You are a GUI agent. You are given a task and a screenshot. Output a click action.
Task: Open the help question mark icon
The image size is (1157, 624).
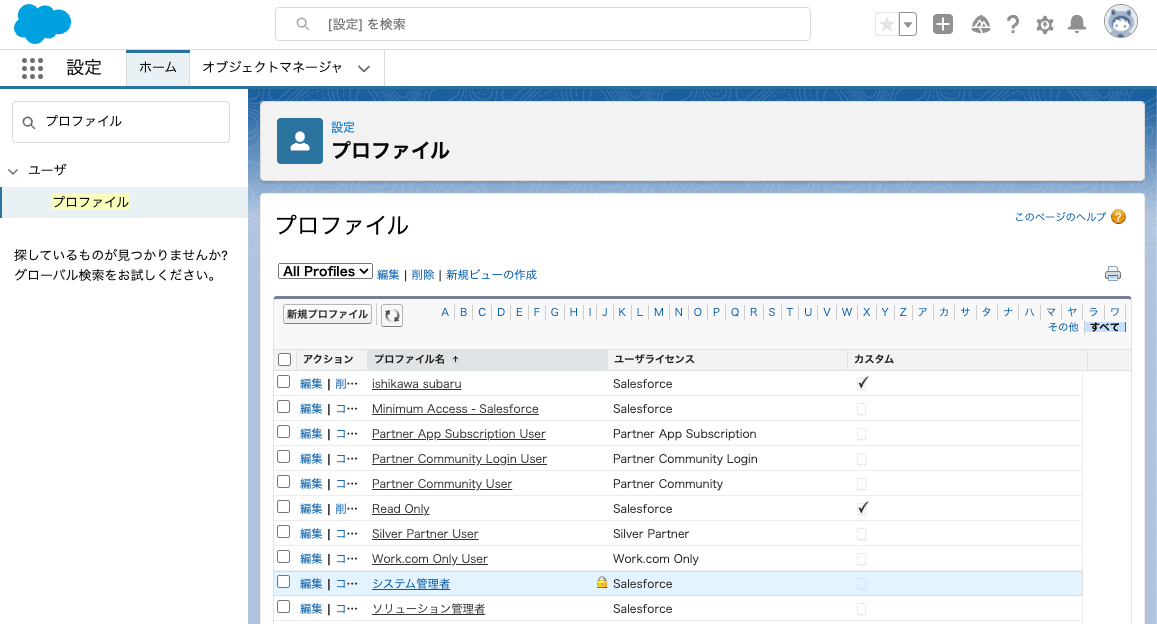1013,24
